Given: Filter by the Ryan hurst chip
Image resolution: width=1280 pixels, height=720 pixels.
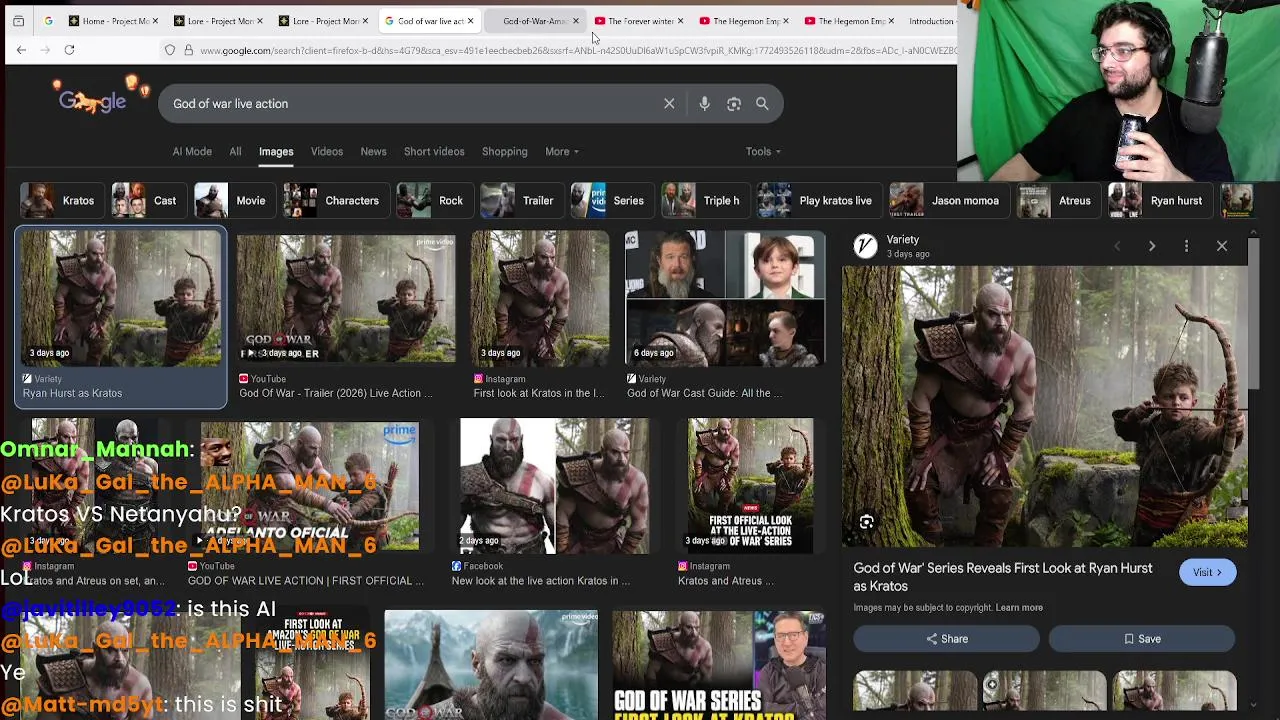Looking at the screenshot, I should (1158, 201).
